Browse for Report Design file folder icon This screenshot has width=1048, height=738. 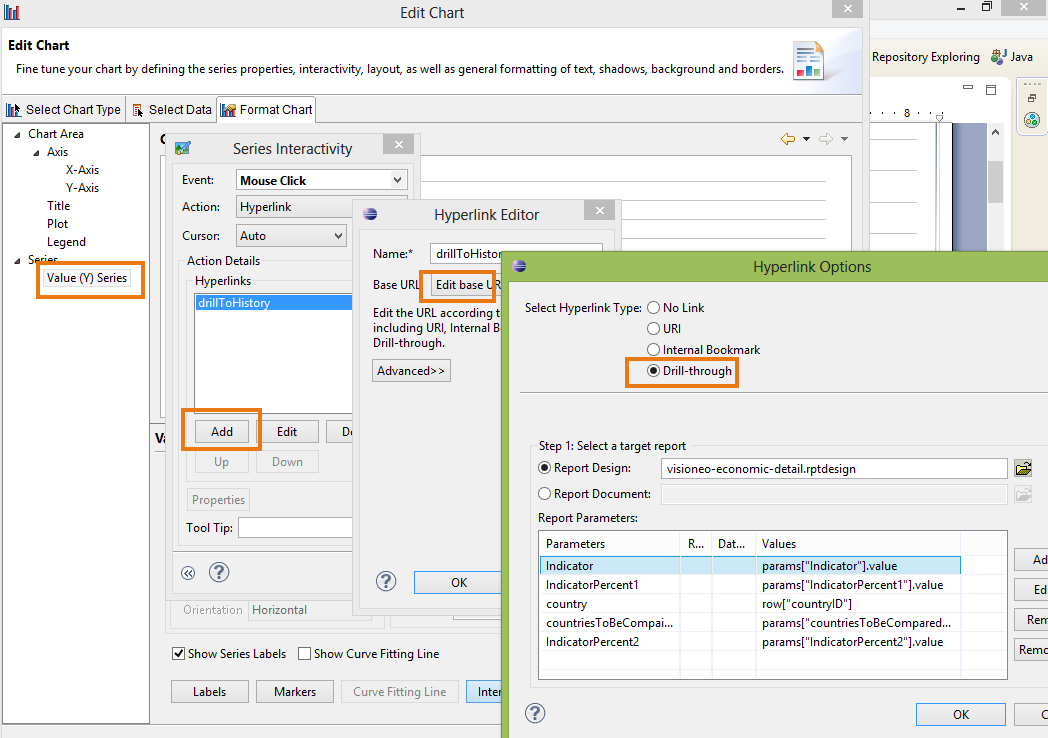[x=1023, y=469]
